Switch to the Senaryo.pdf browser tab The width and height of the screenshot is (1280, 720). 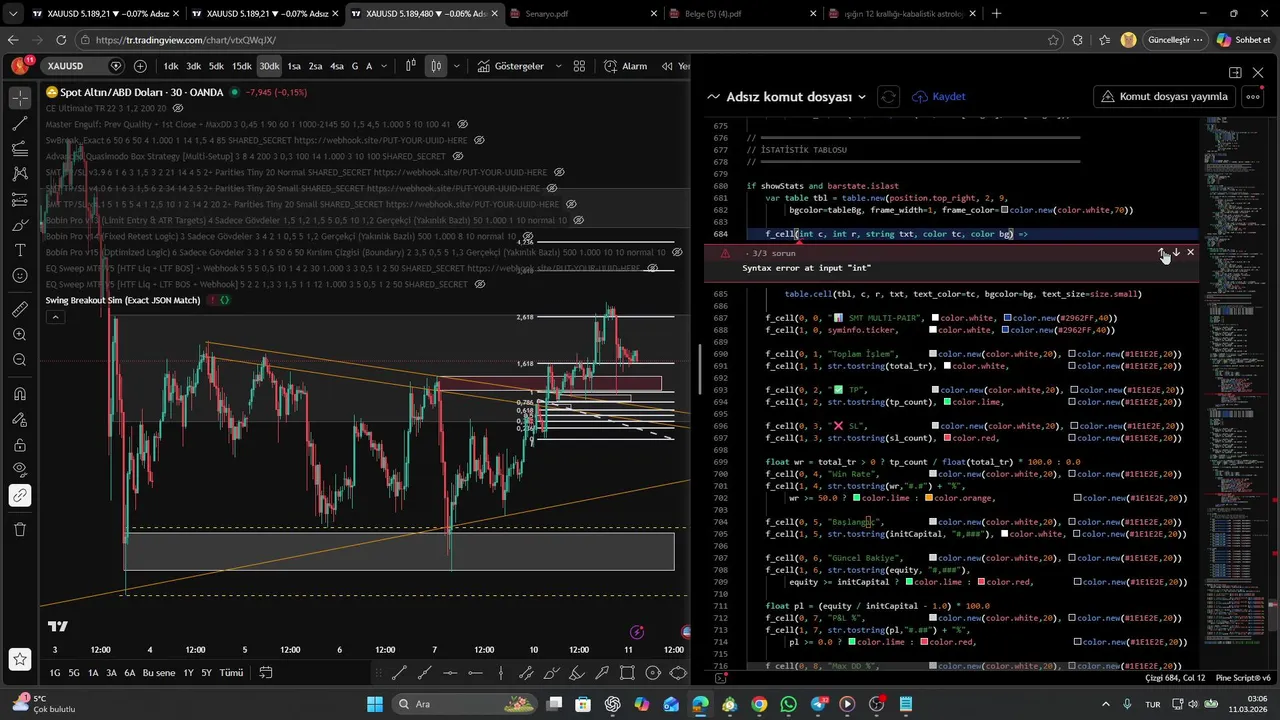[x=583, y=13]
